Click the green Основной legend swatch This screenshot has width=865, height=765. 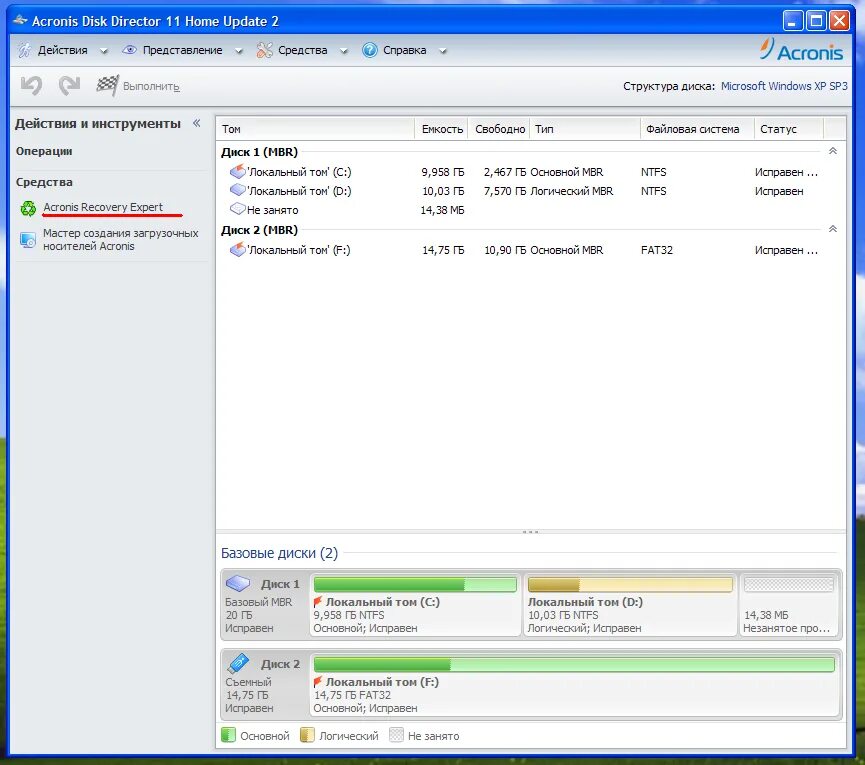click(228, 735)
